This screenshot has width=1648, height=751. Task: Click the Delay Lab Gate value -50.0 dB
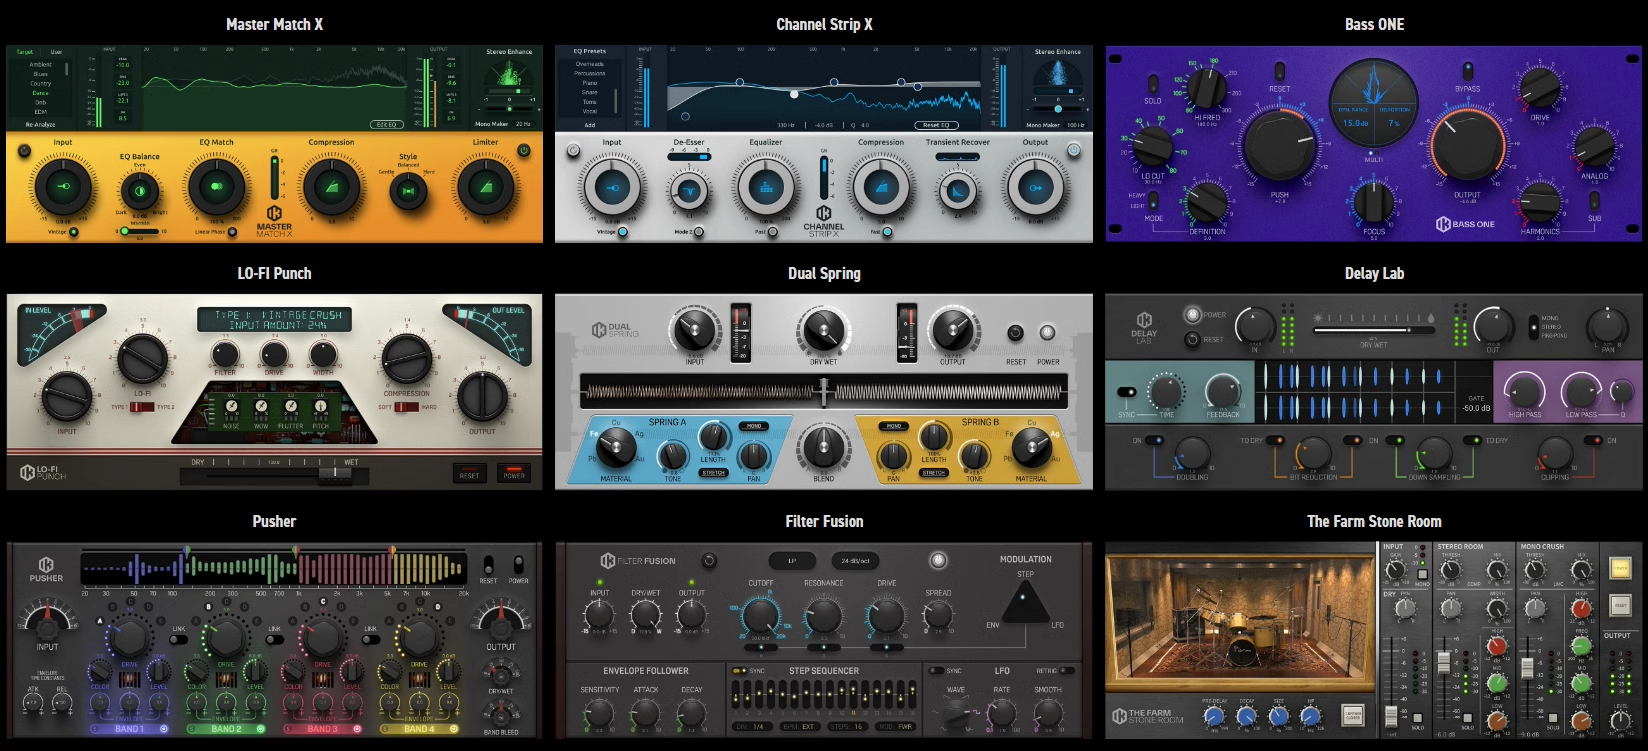(1476, 408)
